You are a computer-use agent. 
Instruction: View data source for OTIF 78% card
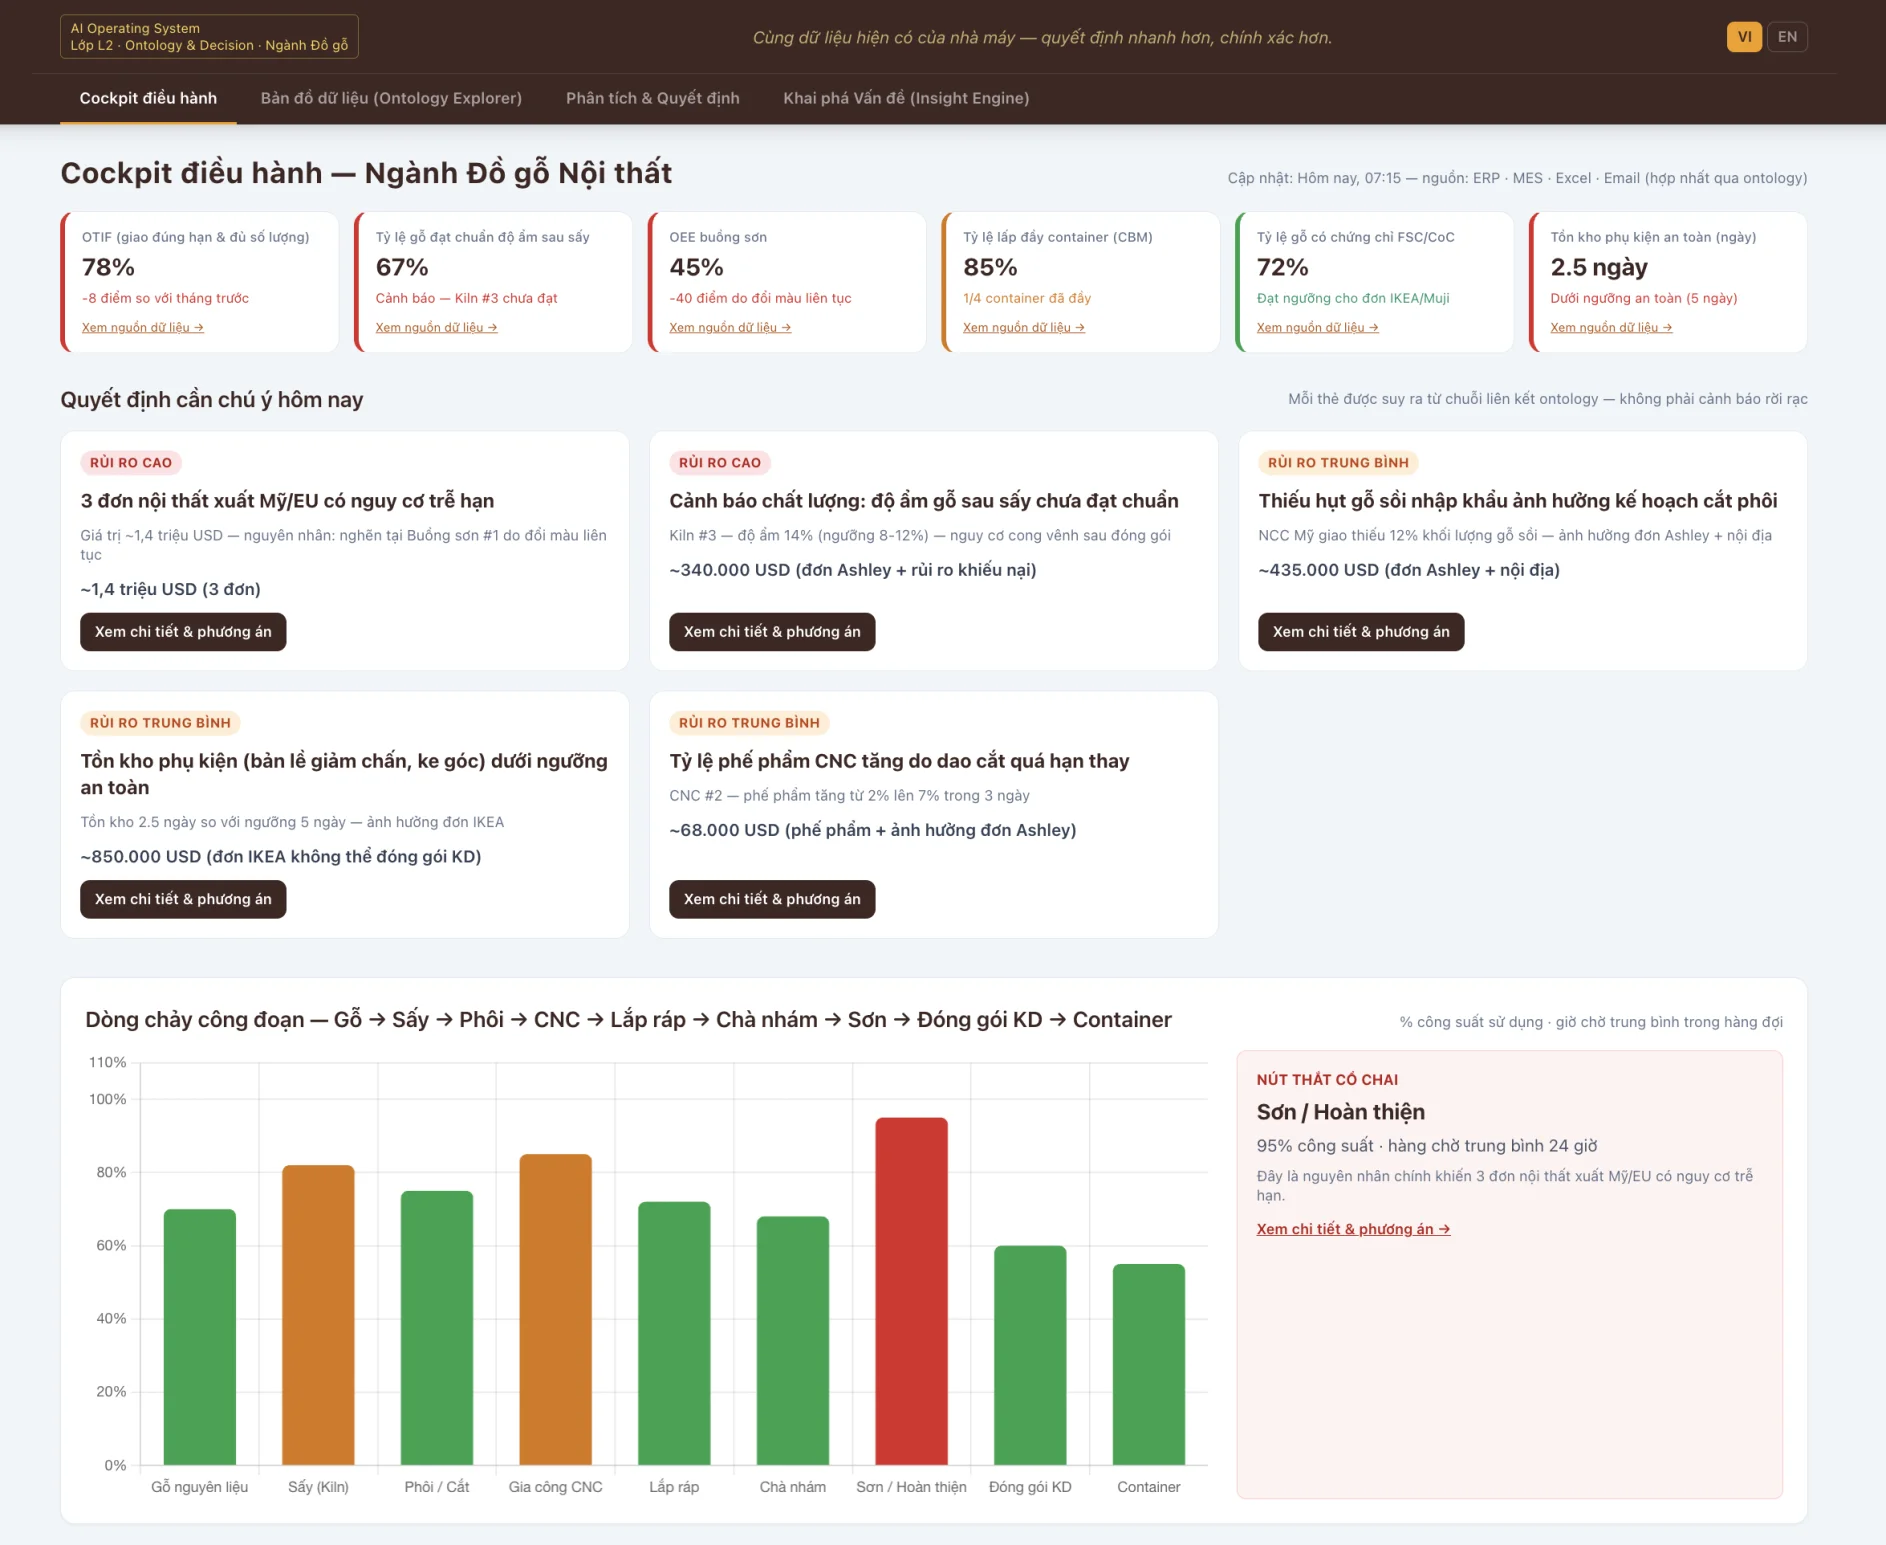tap(143, 327)
